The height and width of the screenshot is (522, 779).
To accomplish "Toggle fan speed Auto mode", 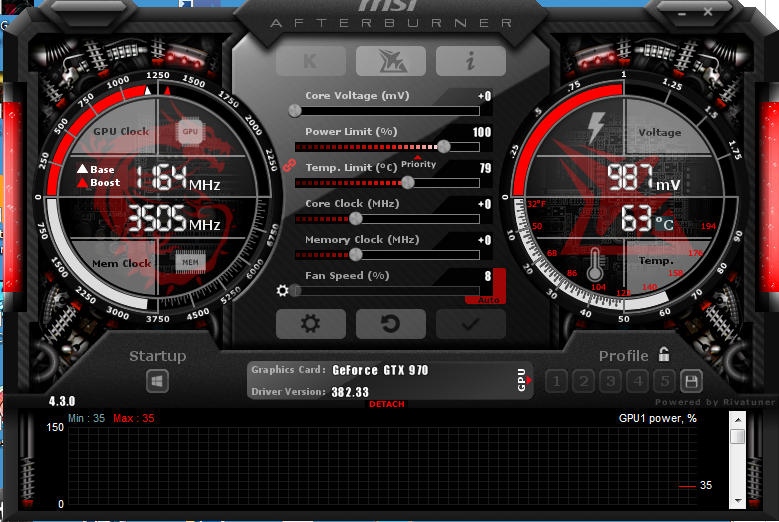I will (488, 300).
